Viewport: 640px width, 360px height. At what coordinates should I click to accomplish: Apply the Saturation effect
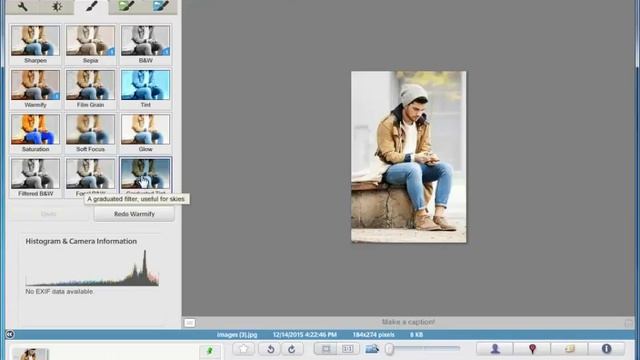coord(36,133)
